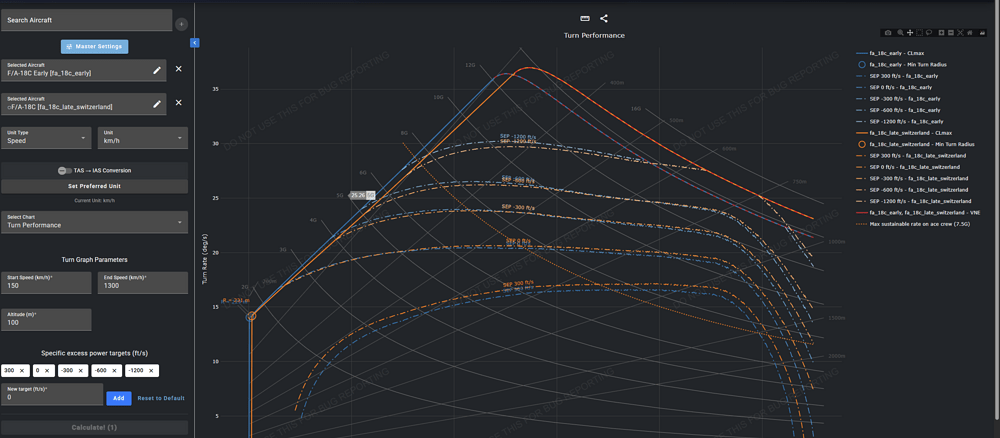The height and width of the screenshot is (438, 1000).
Task: Click the share icon above the chart
Action: click(604, 18)
